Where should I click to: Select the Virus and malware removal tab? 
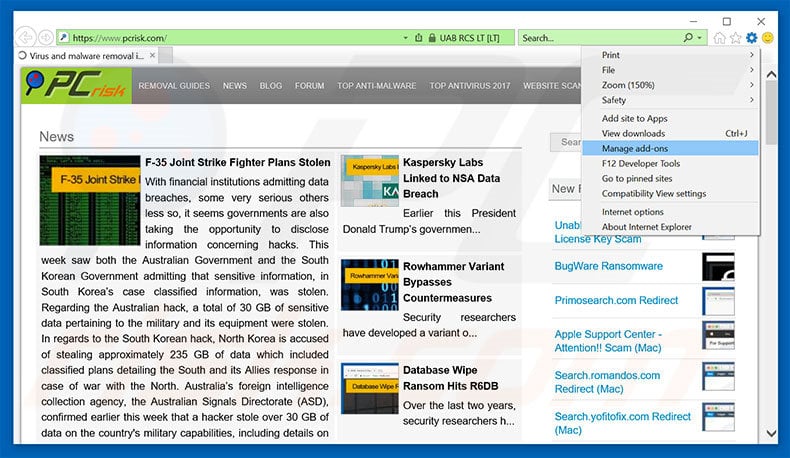(86, 55)
